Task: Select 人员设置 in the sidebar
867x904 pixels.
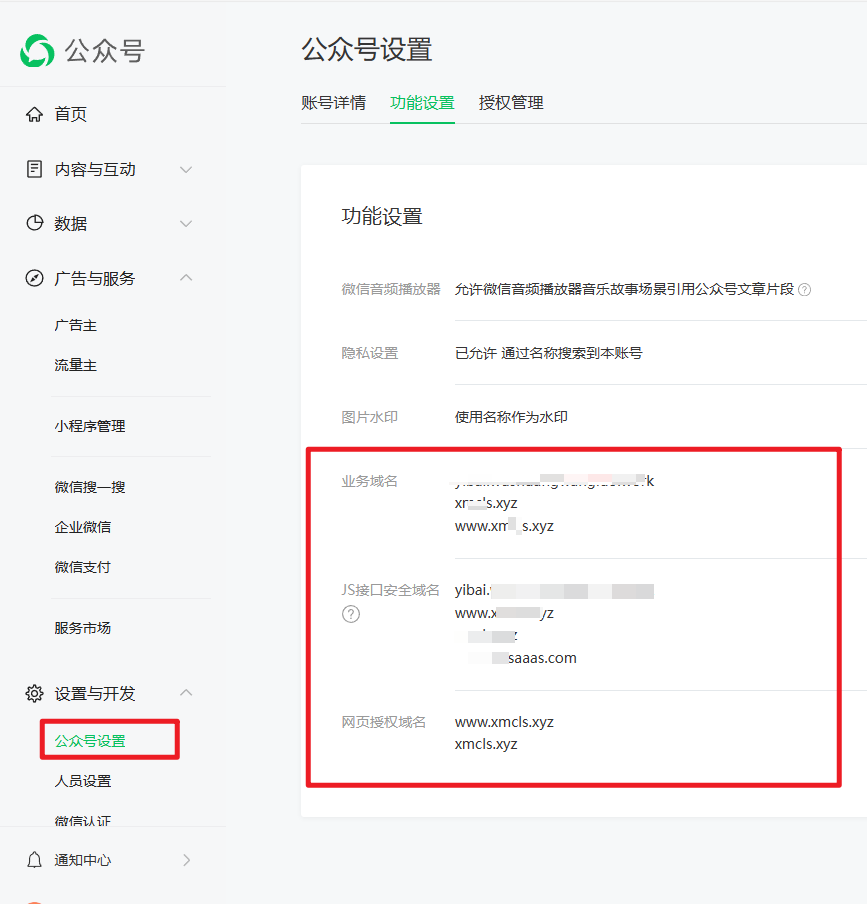Action: [x=83, y=781]
